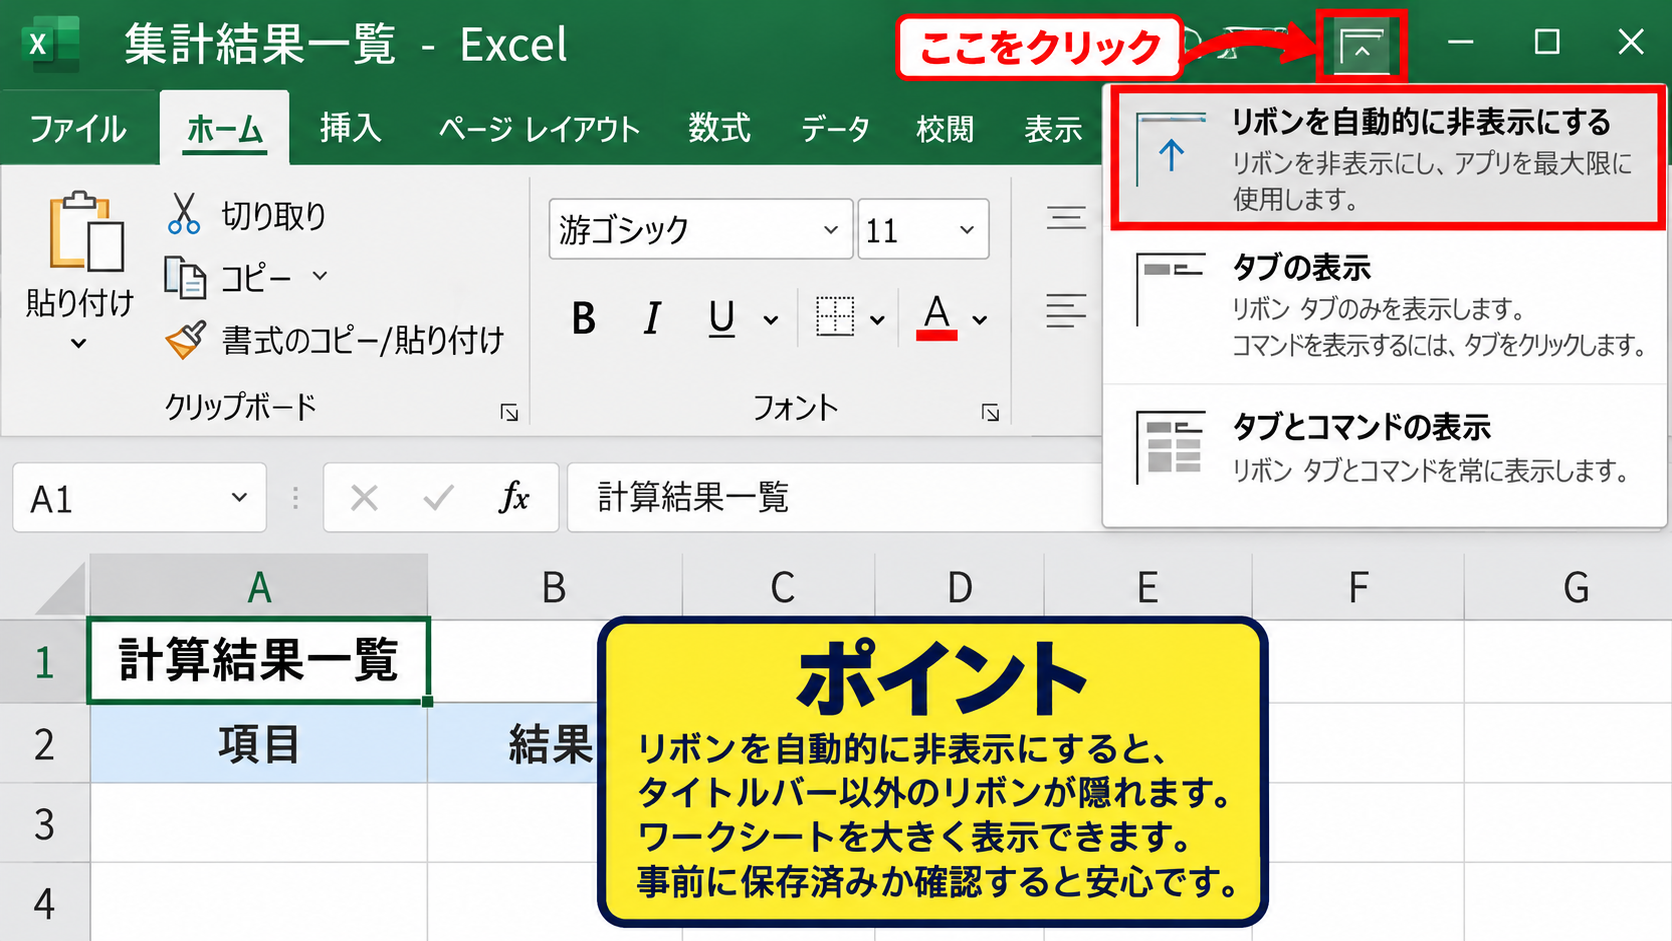The width and height of the screenshot is (1672, 941).
Task: Toggle Underline formatting
Action: pyautogui.click(x=721, y=319)
